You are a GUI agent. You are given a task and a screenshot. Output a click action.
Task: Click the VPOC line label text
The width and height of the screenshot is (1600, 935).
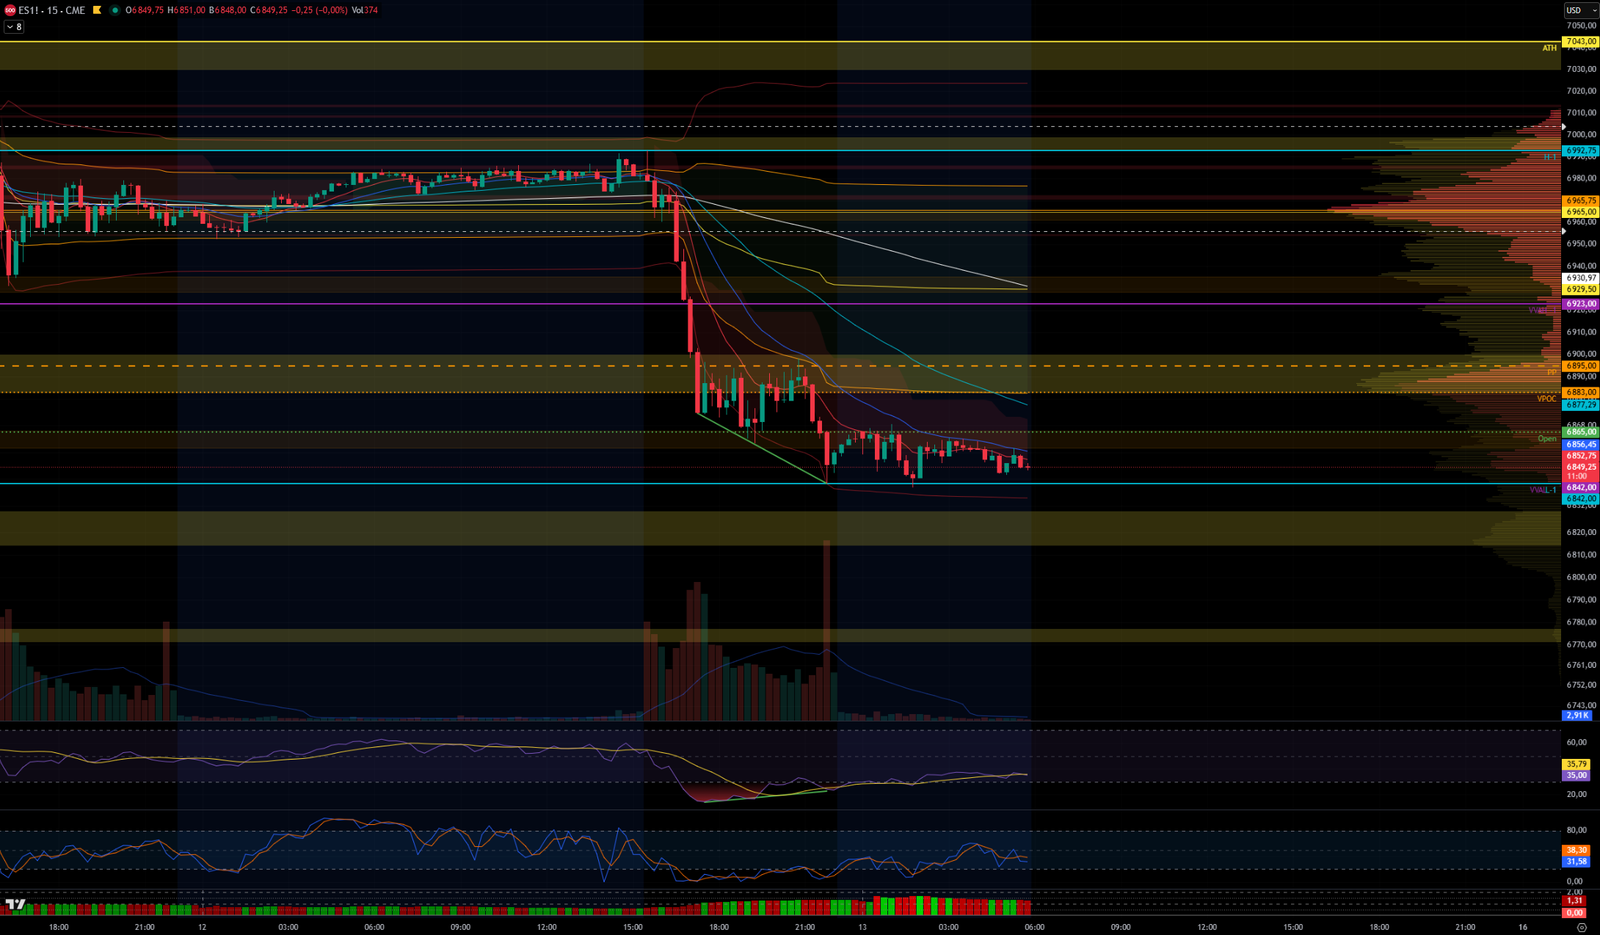click(x=1546, y=399)
